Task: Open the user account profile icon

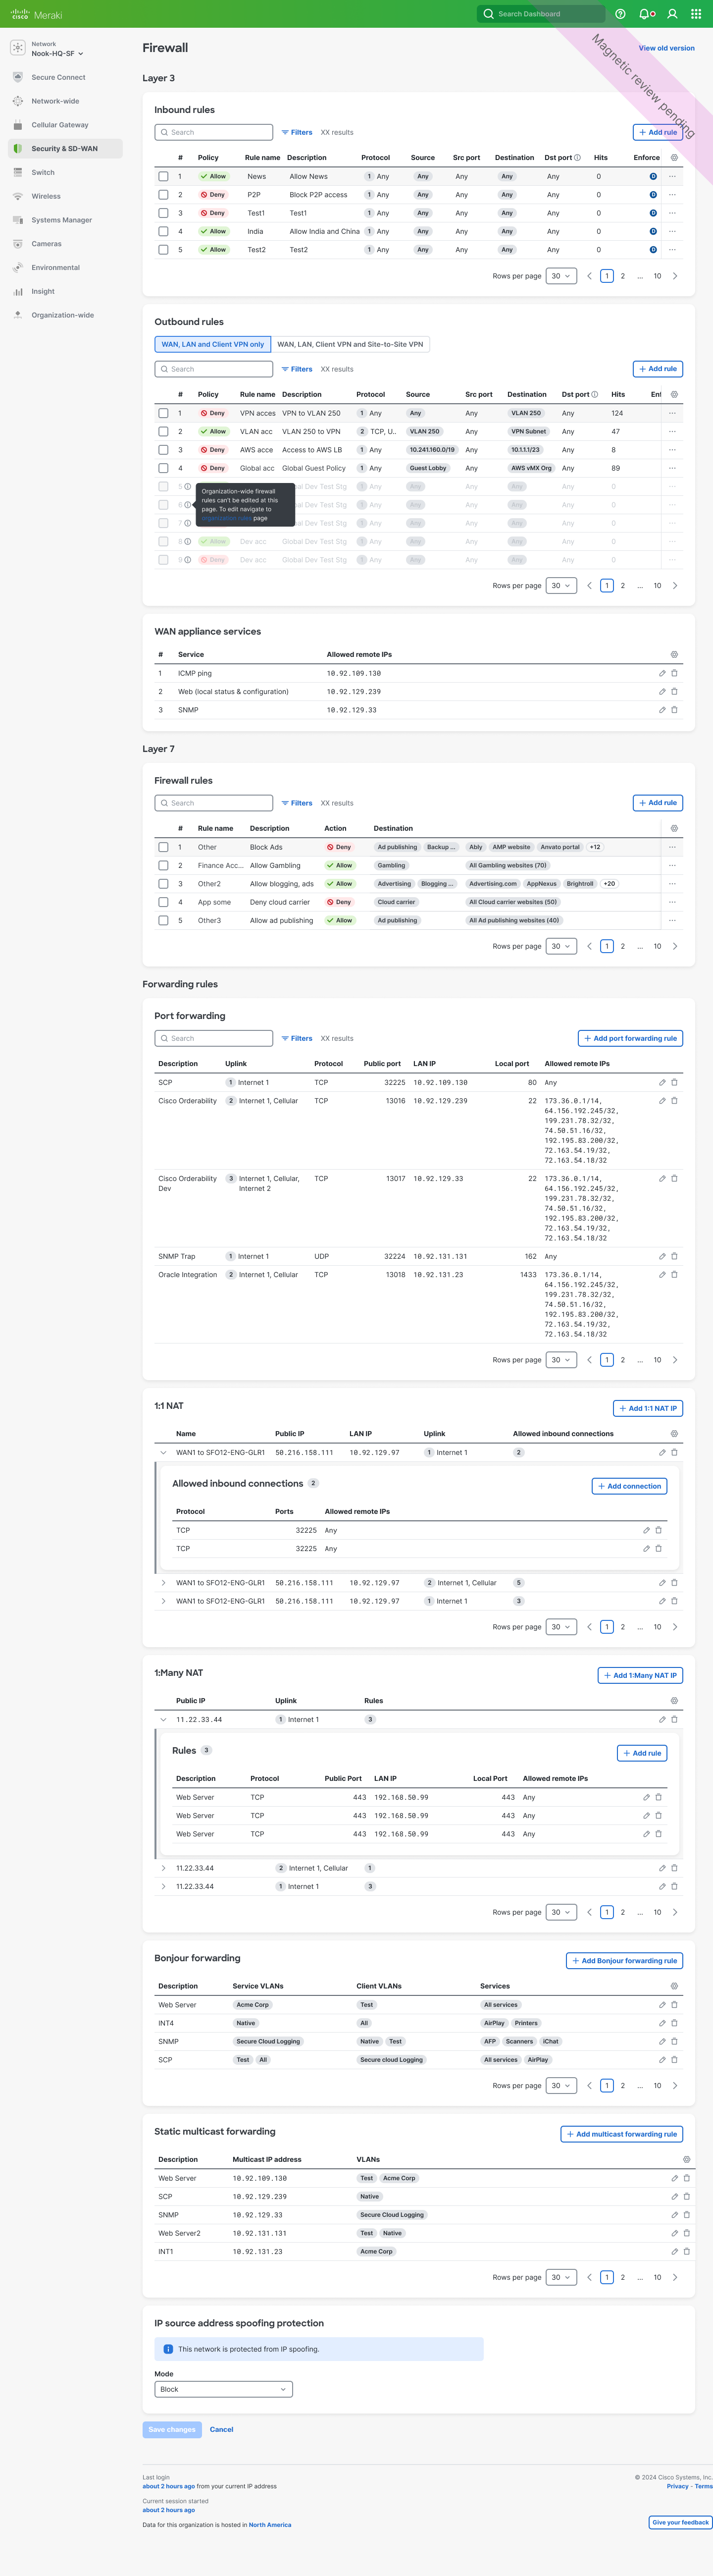Action: point(672,14)
